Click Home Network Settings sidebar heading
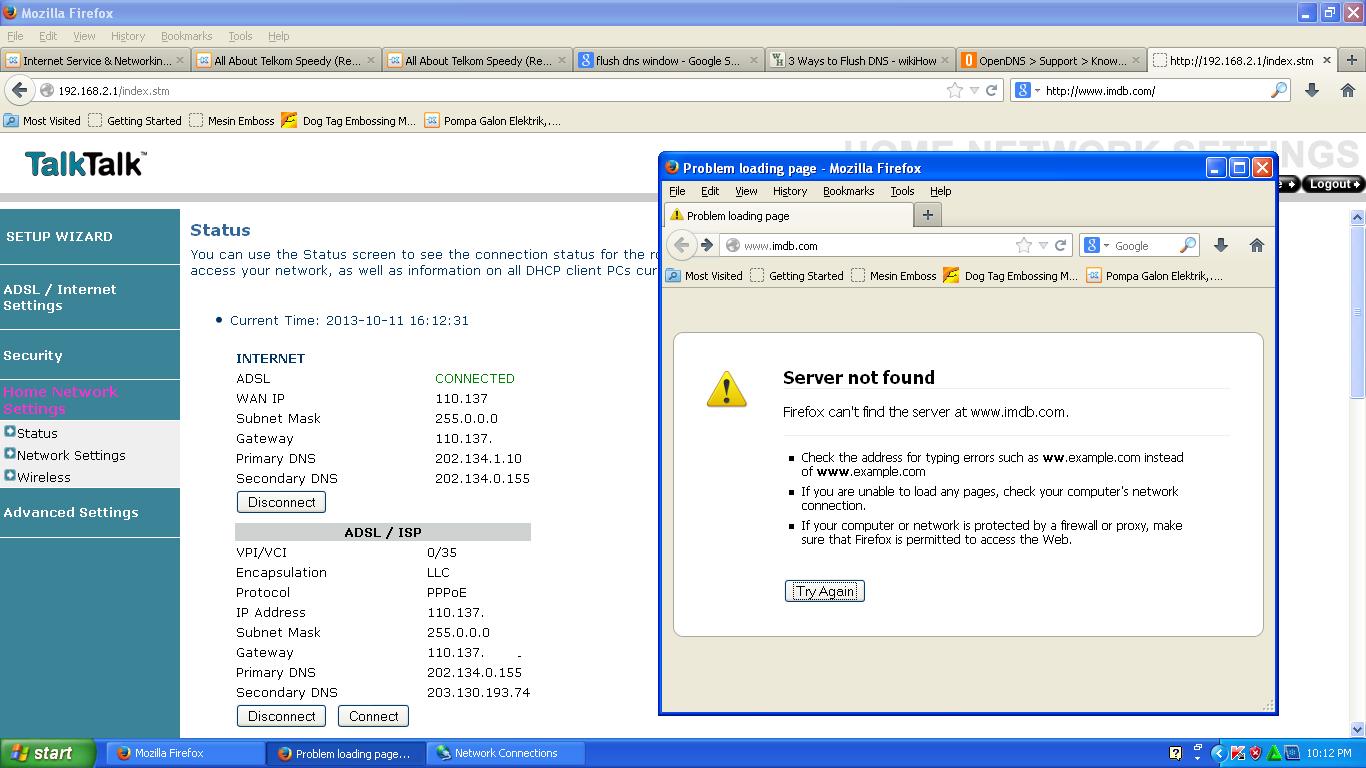 pyautogui.click(x=60, y=400)
